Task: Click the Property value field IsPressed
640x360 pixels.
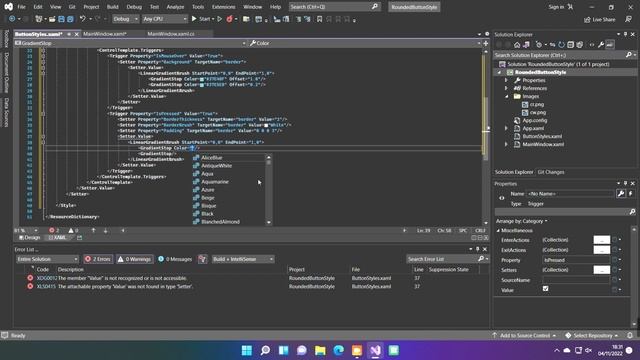Action: [577, 260]
